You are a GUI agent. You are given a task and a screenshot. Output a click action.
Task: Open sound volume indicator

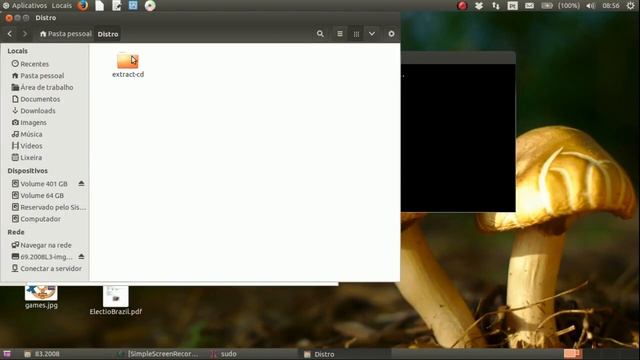click(x=591, y=6)
